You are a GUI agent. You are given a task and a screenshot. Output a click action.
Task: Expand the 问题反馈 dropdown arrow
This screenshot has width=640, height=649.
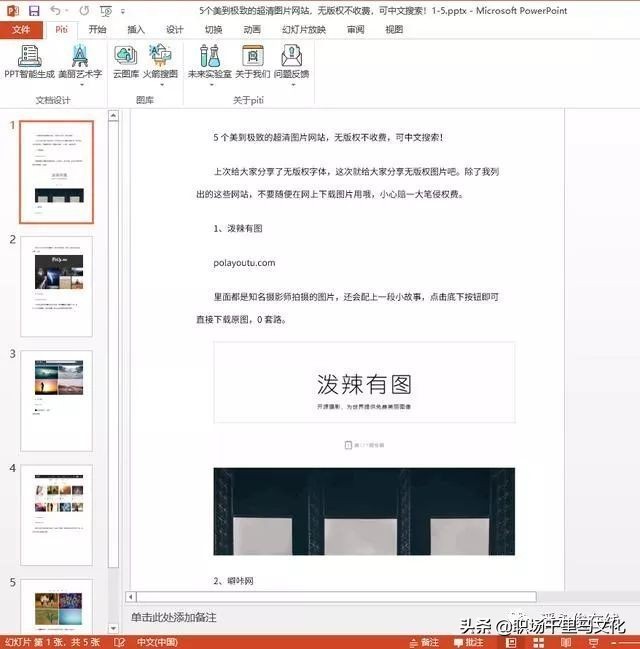(x=293, y=85)
